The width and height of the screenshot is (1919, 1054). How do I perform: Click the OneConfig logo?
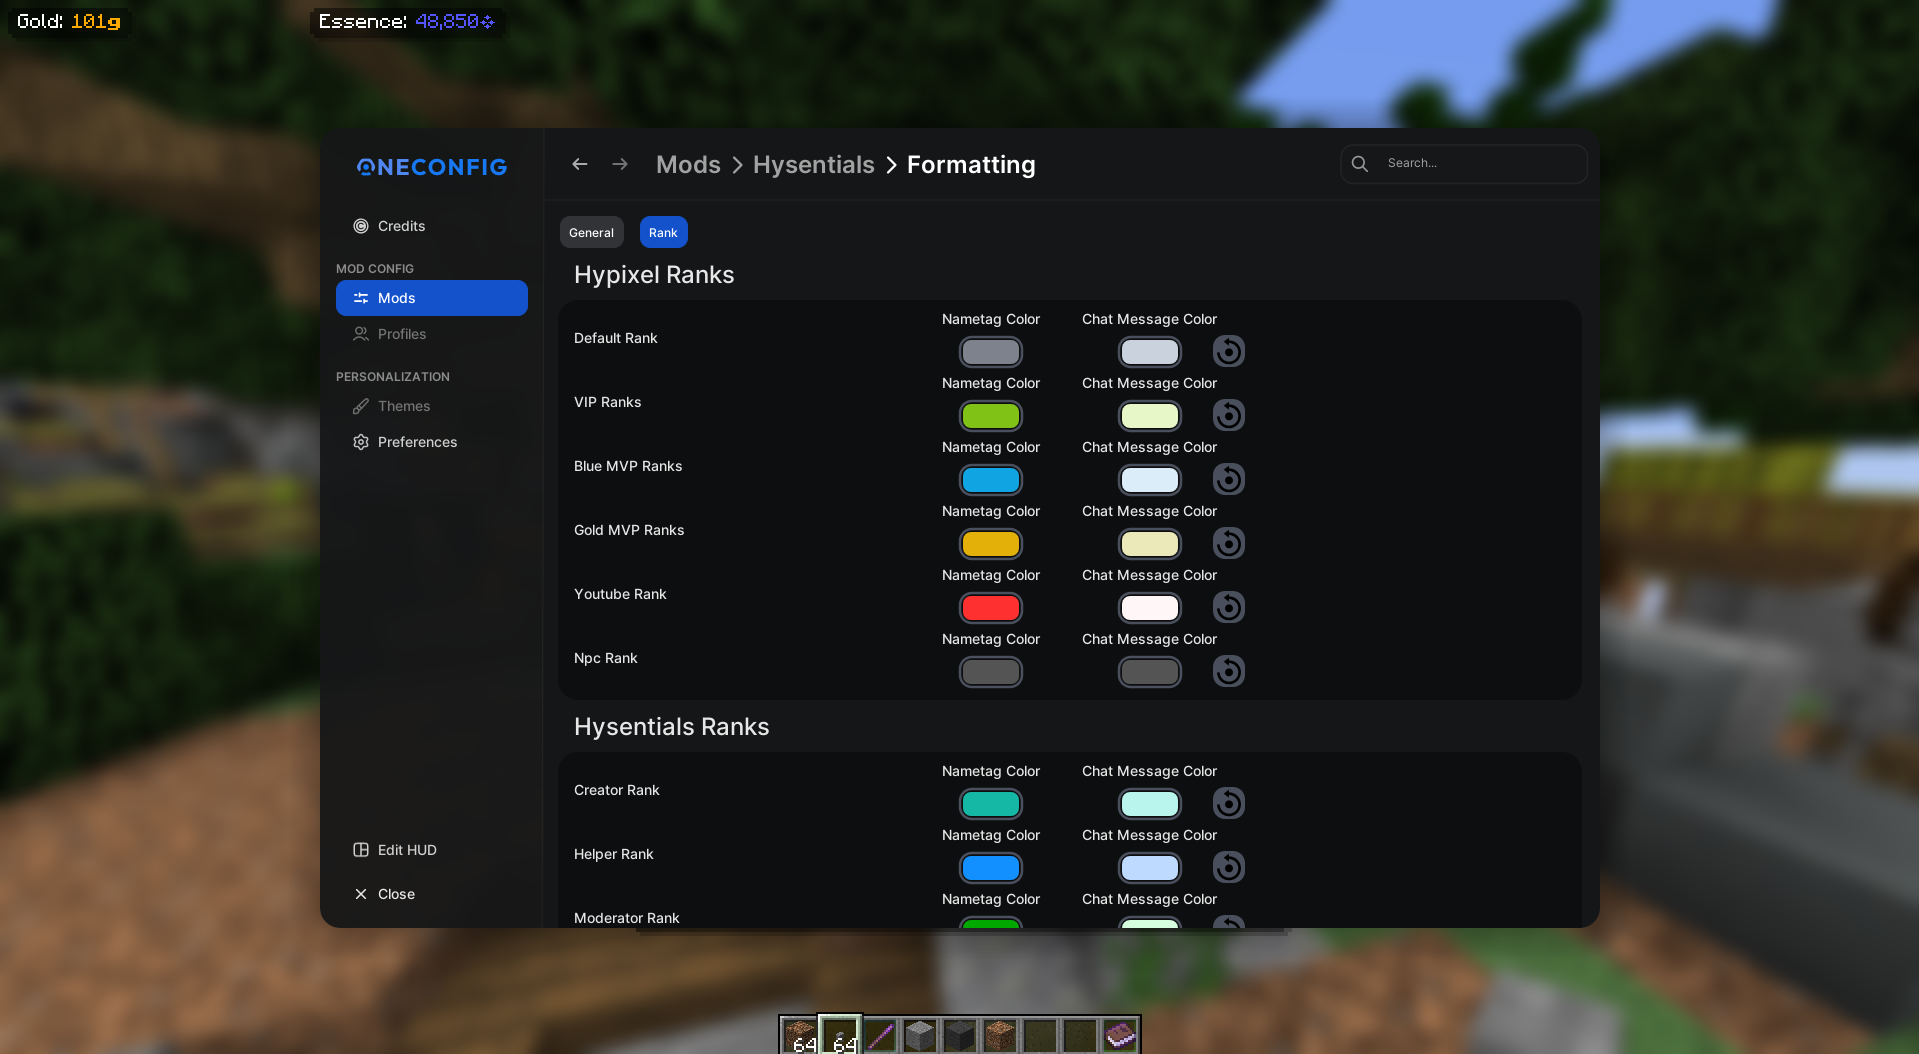432,167
